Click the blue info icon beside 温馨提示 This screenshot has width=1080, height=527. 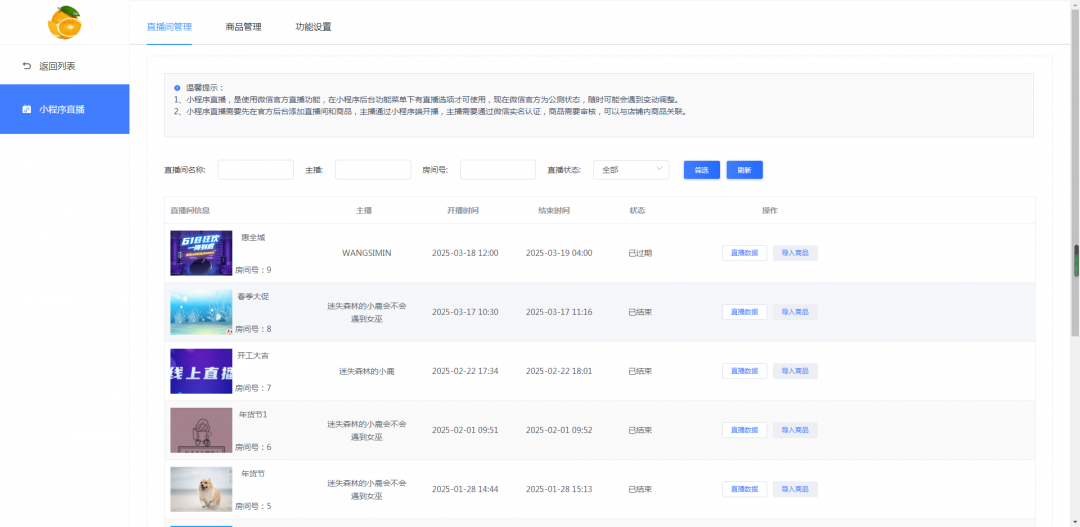coord(177,88)
